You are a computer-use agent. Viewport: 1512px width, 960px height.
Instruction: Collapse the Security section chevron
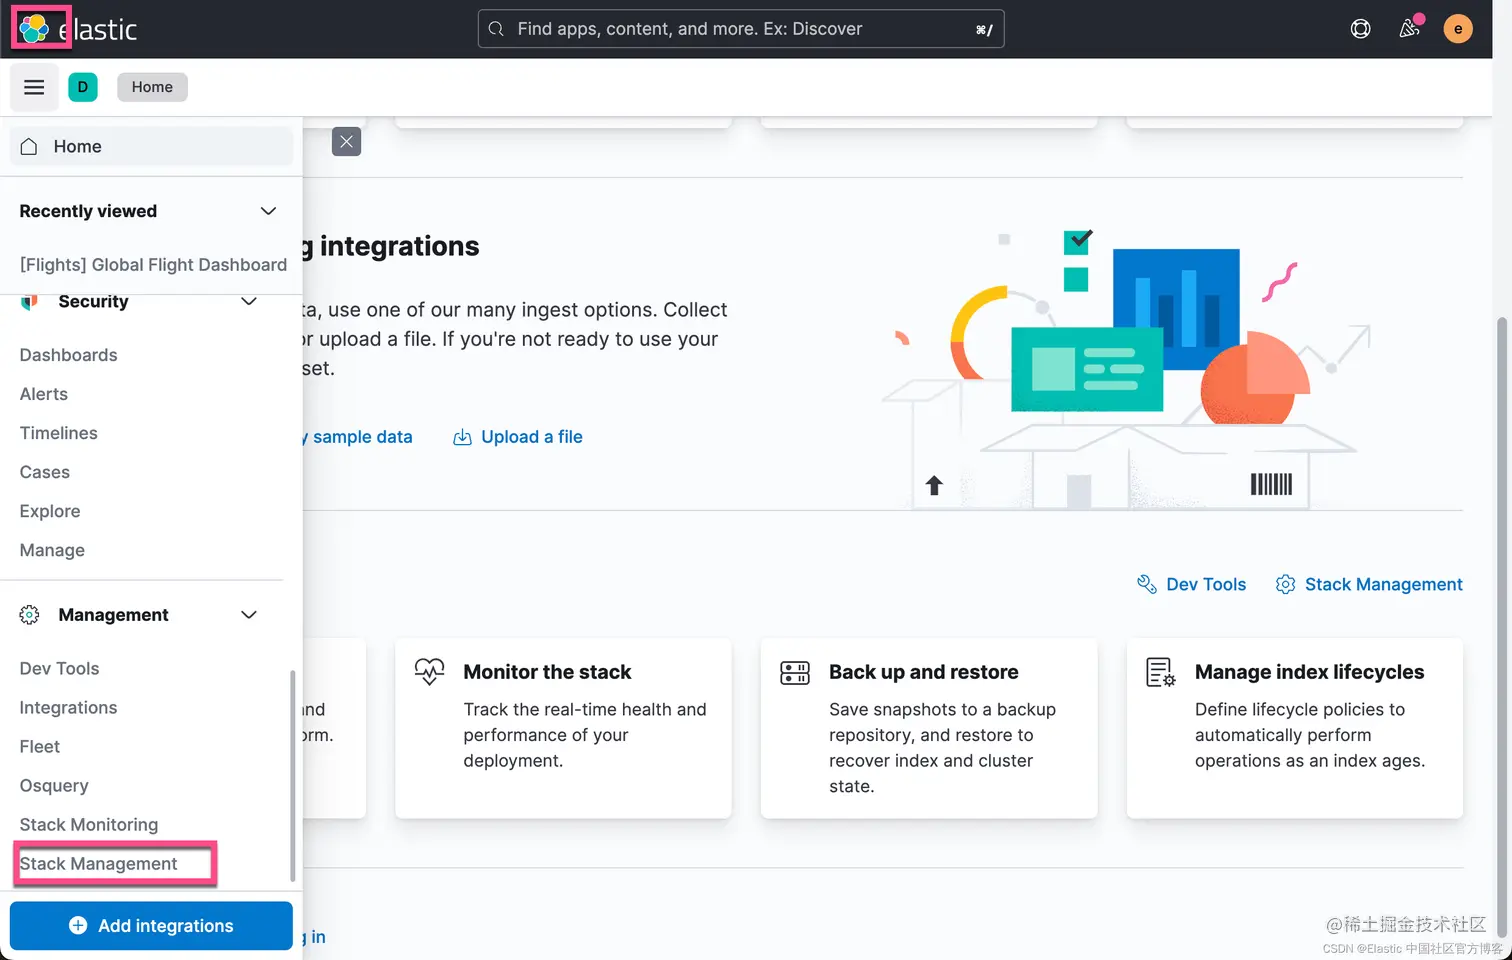coord(249,301)
